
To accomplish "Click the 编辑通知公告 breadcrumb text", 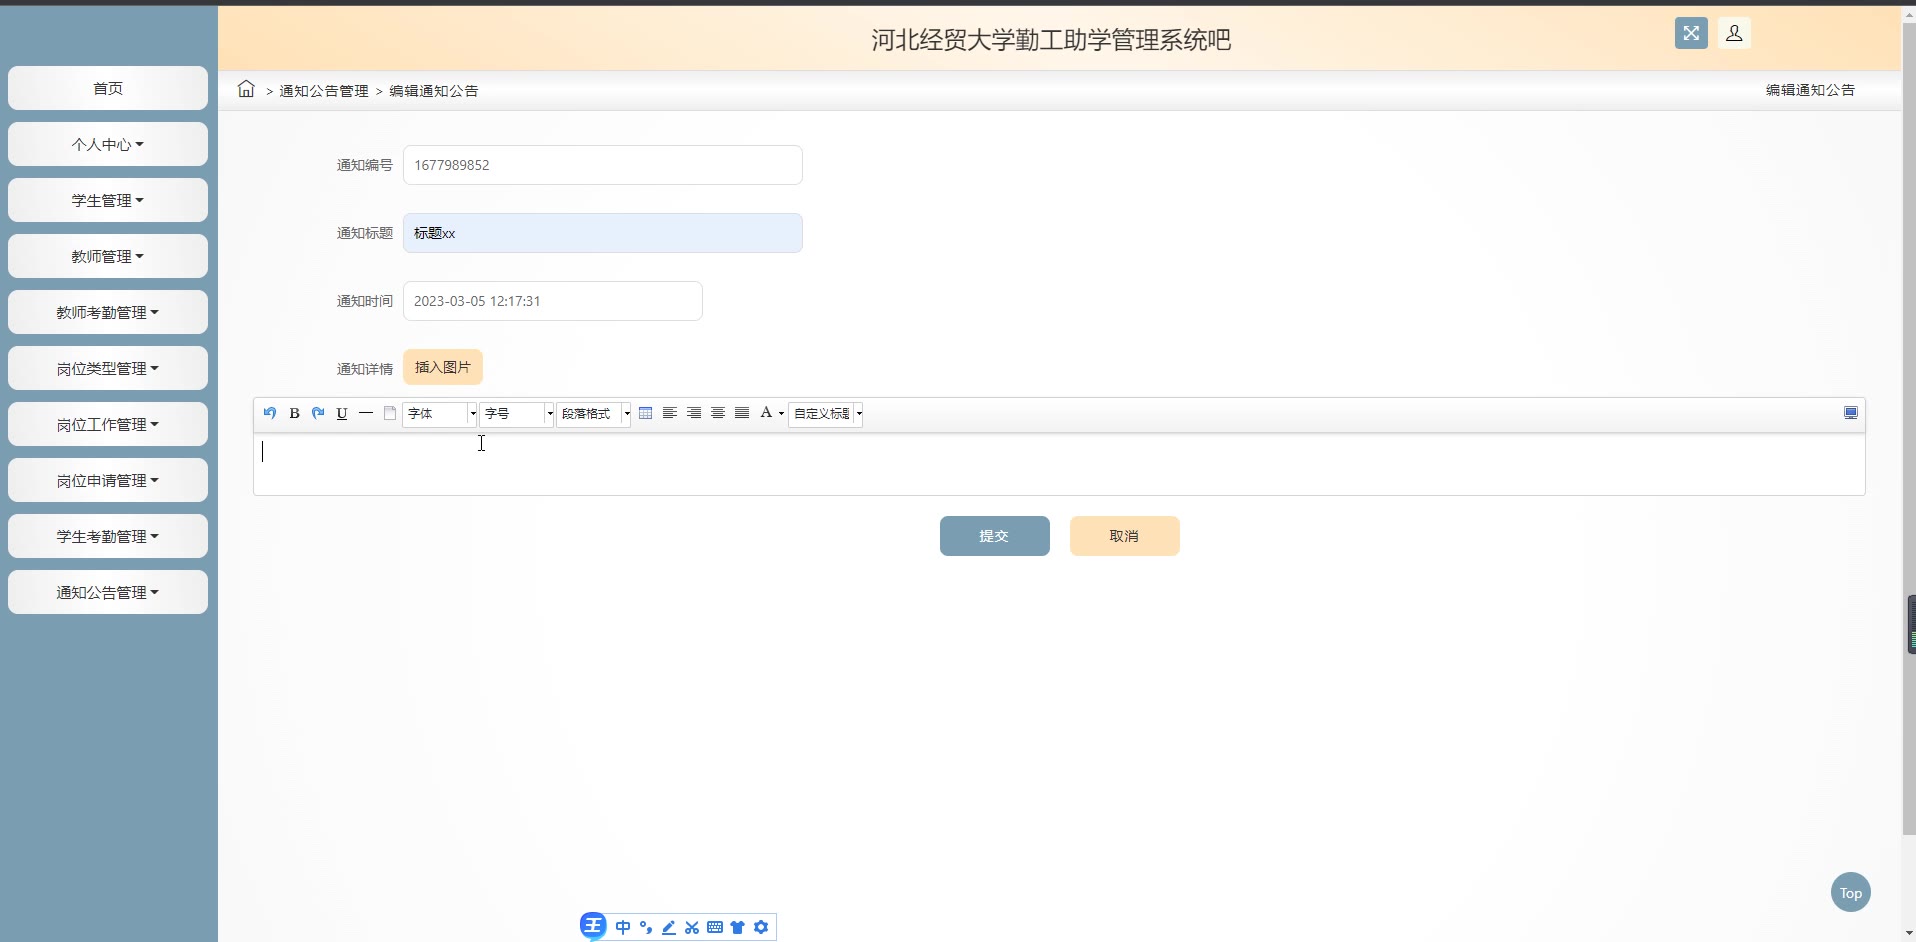I will click(434, 91).
